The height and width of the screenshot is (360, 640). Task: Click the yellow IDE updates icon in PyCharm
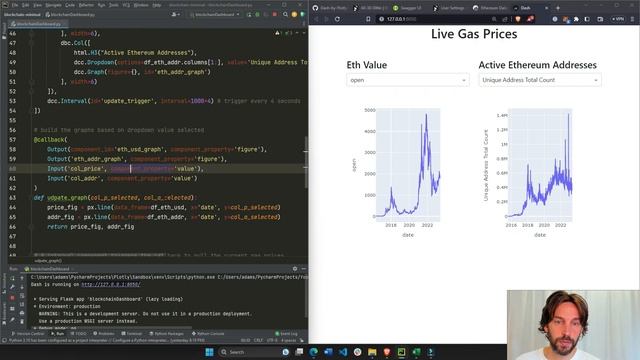[x=294, y=15]
